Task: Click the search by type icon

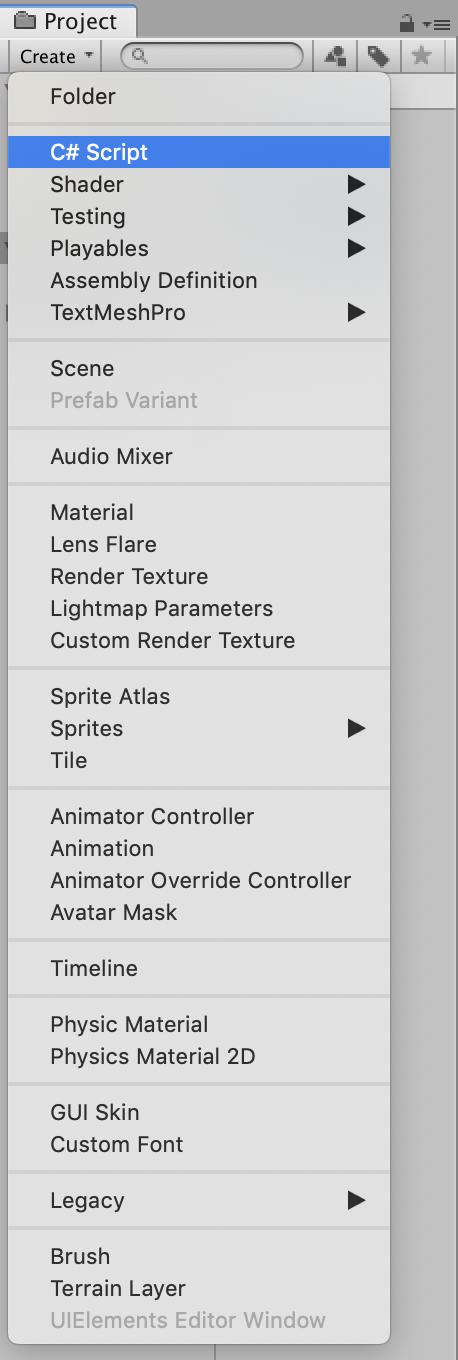Action: (x=335, y=57)
